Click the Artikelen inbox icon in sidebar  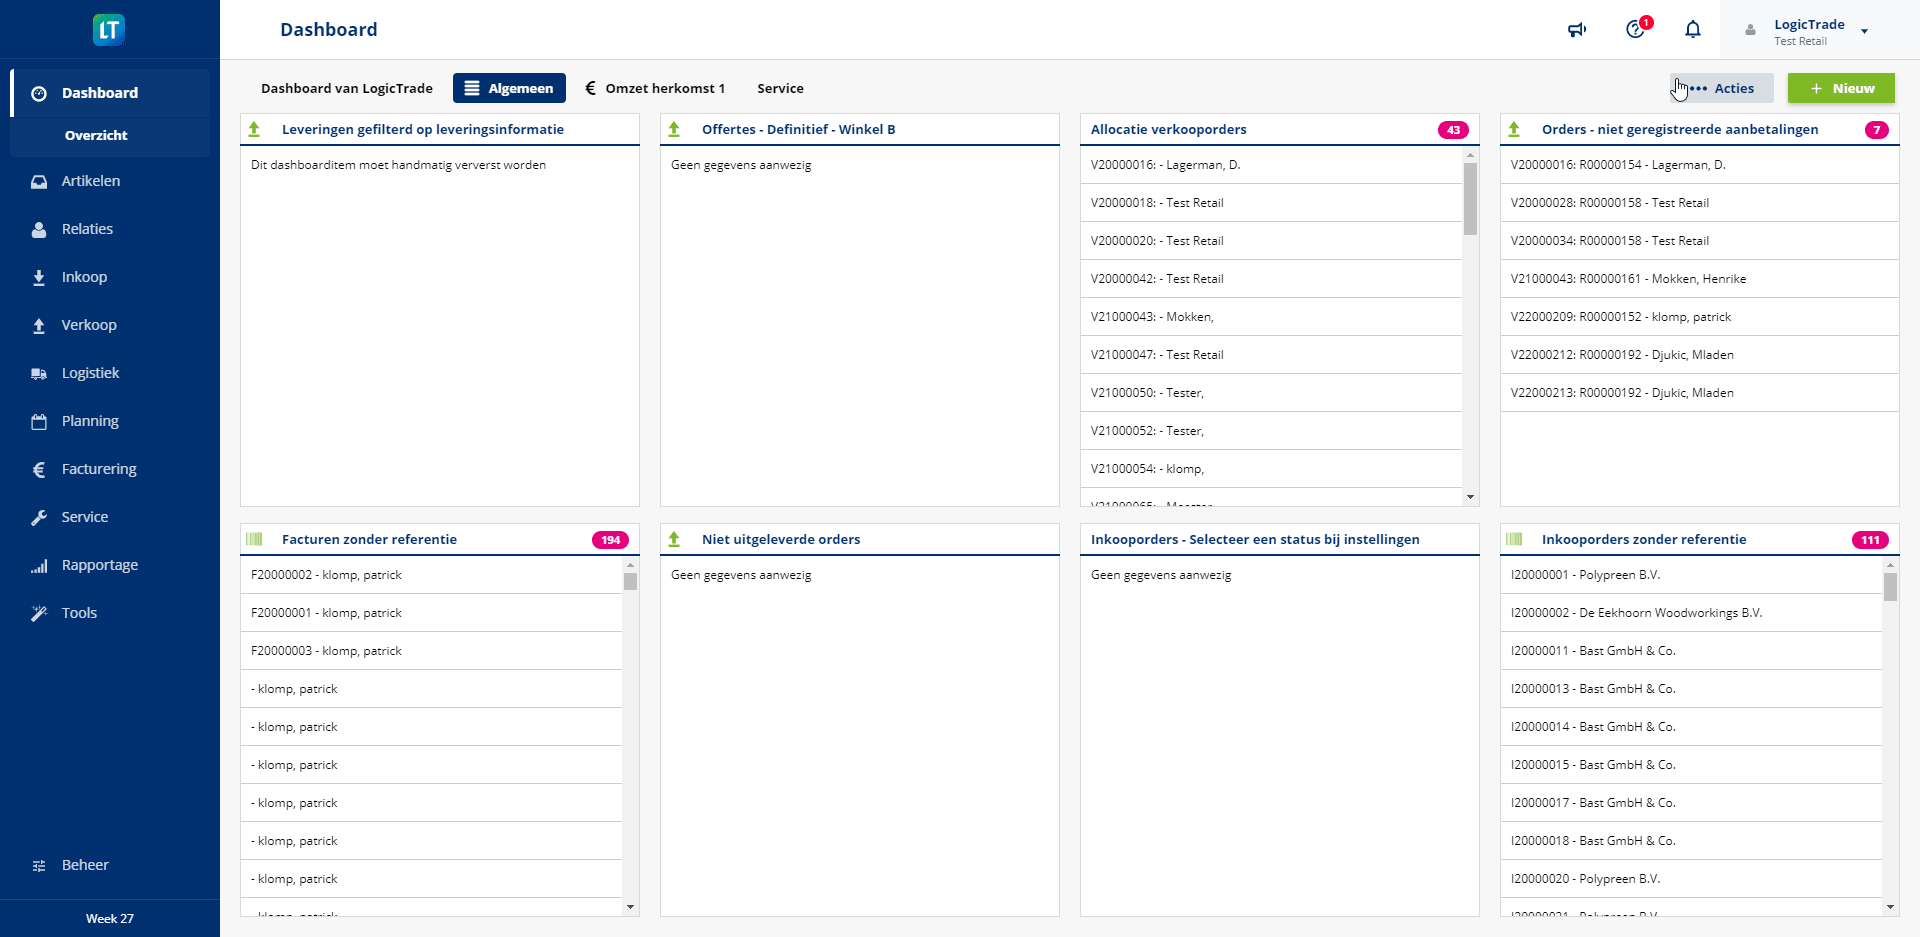[x=39, y=182]
